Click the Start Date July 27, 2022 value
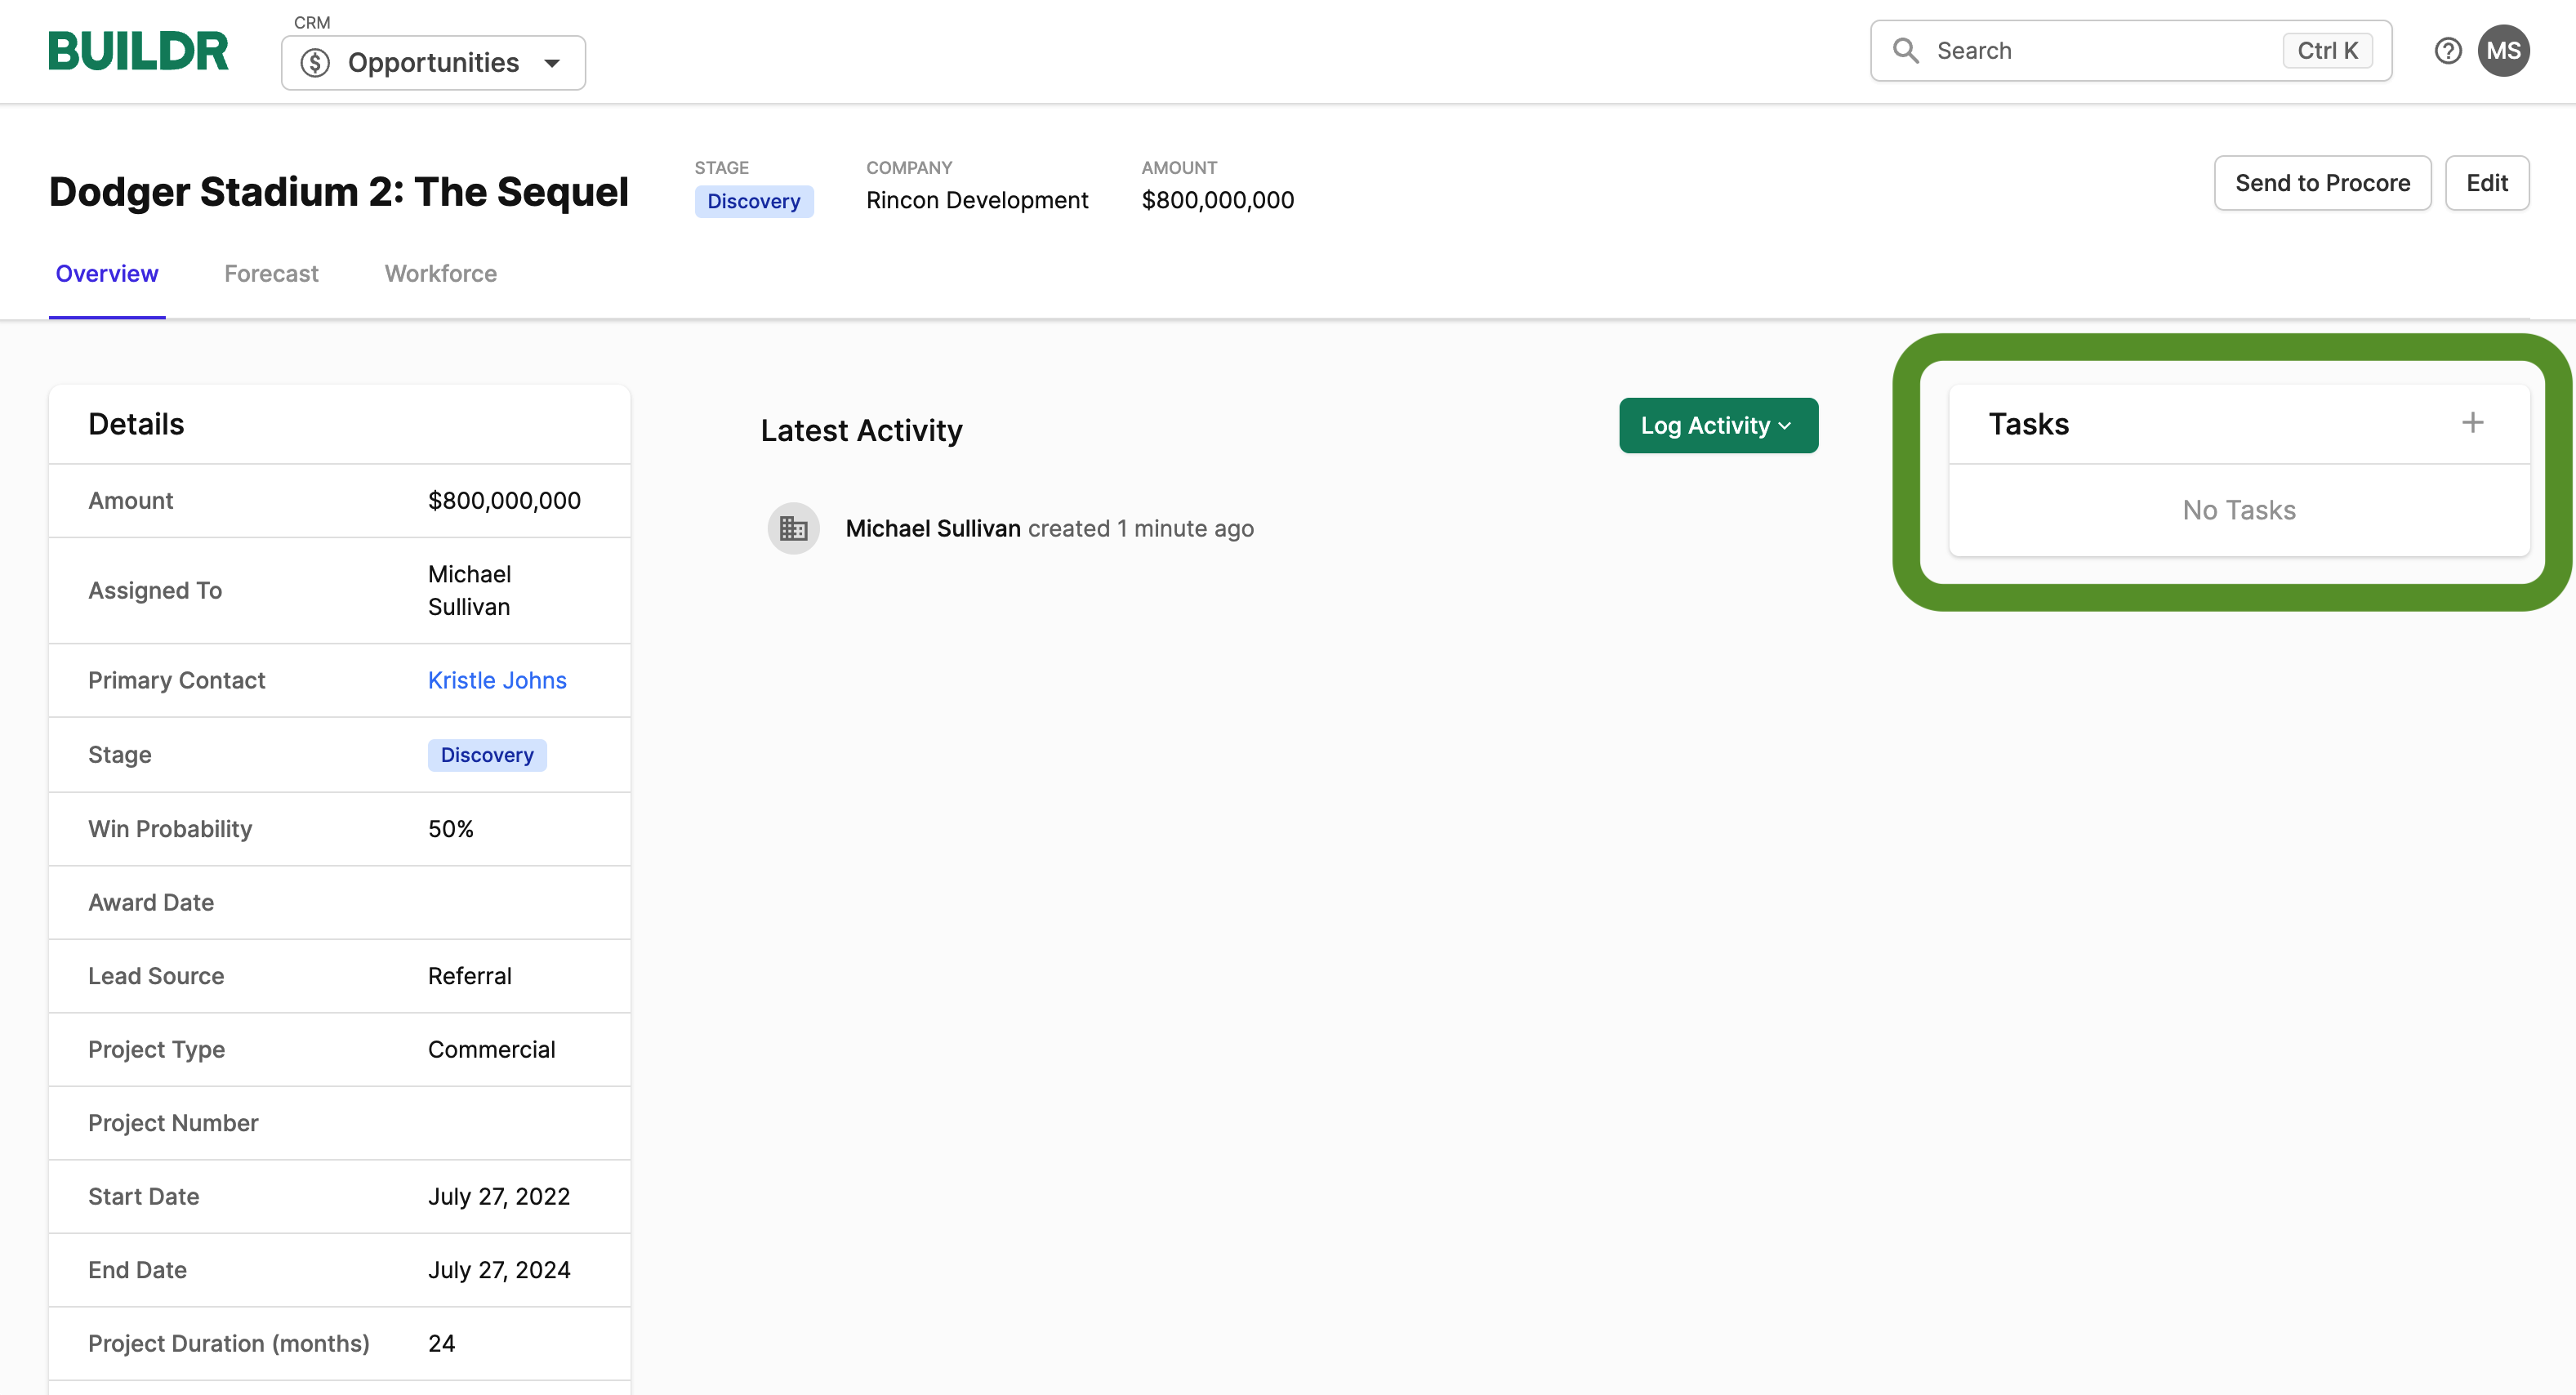Screen dimensions: 2576x1395 499,1196
